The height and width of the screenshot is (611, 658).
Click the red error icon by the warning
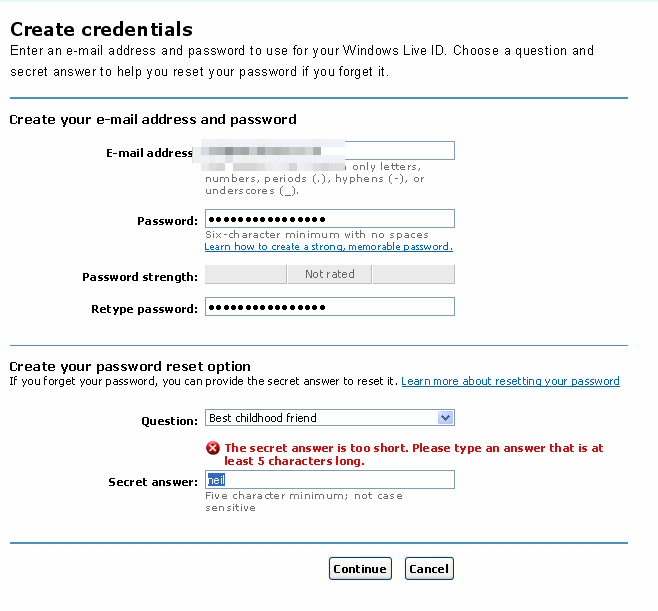coord(213,448)
